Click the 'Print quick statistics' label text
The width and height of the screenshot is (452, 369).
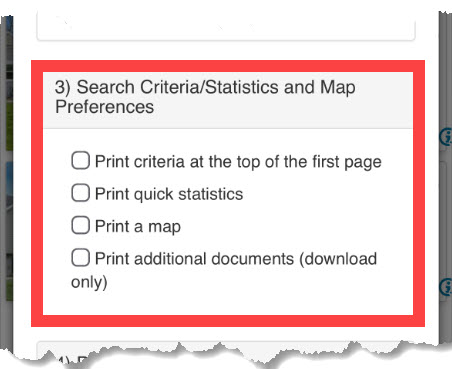point(169,194)
